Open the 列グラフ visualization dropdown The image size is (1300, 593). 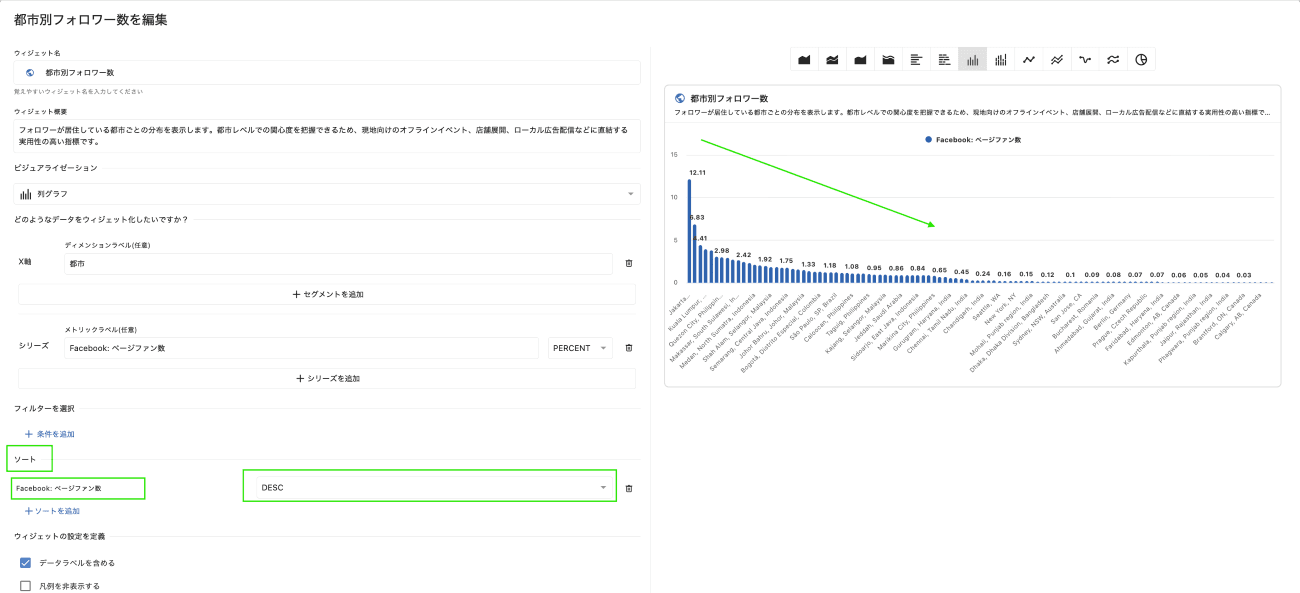point(327,194)
